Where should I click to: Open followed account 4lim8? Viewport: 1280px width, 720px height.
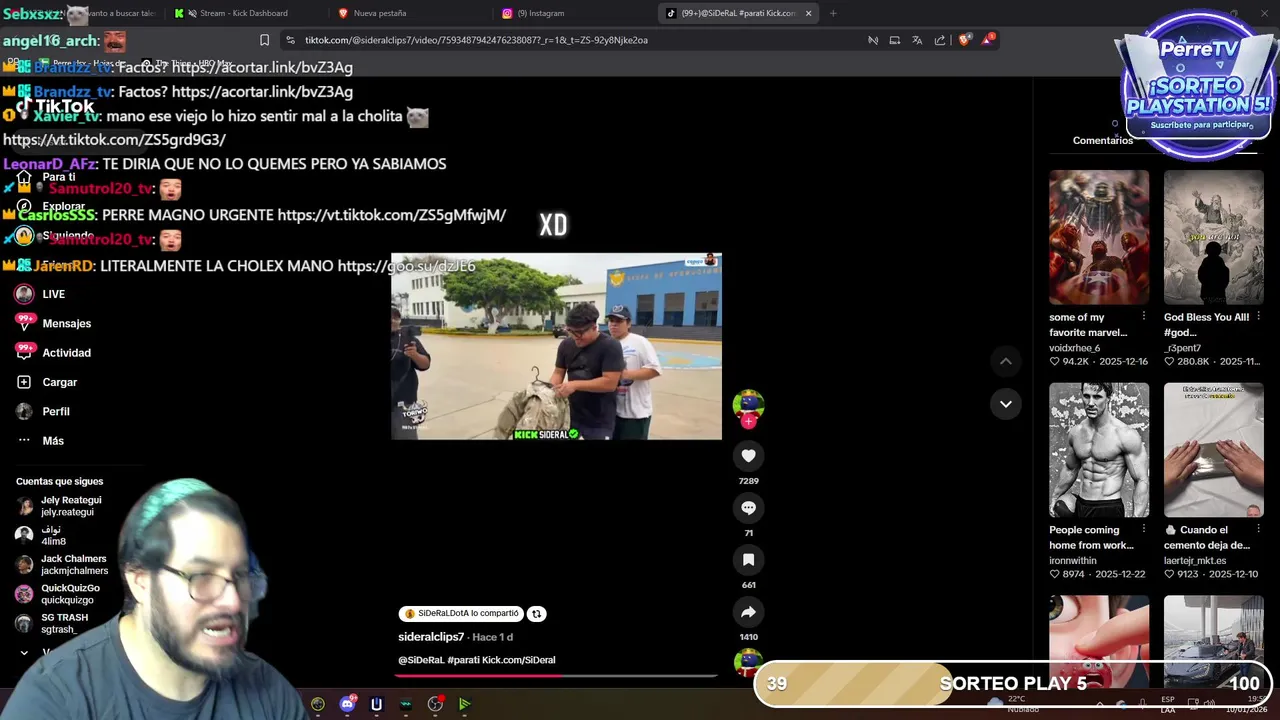42,535
